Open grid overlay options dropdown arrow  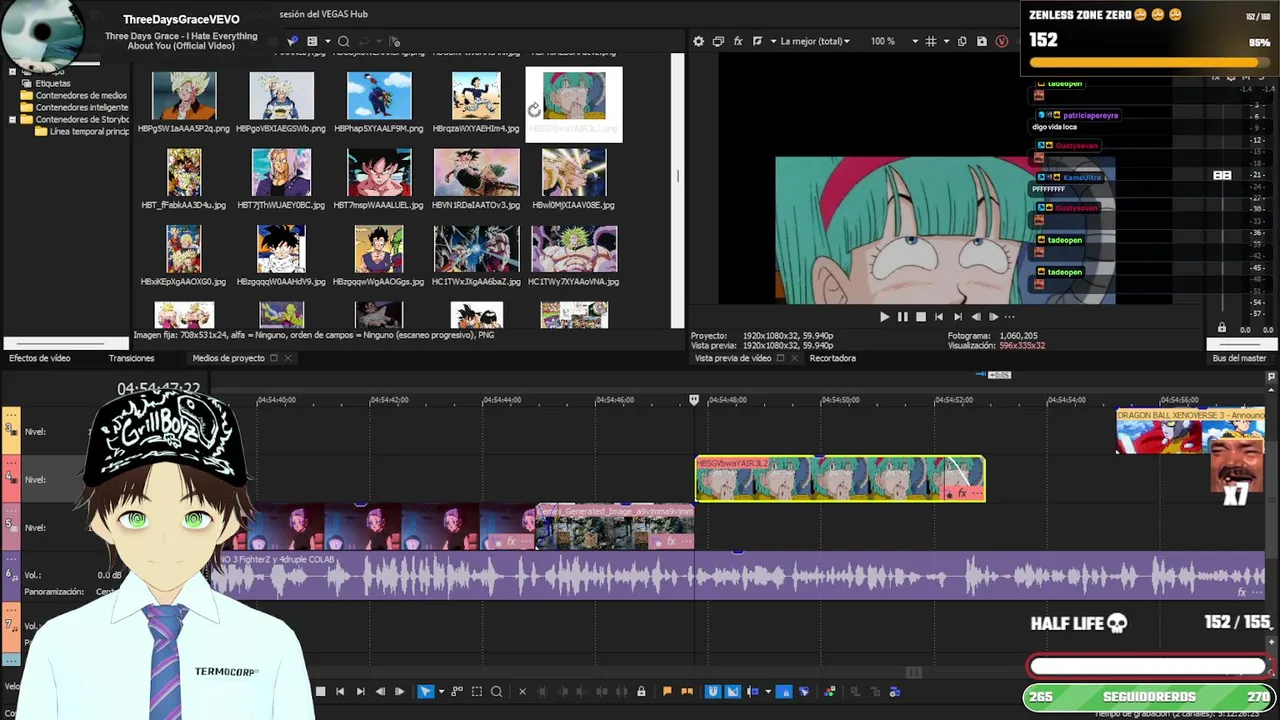(945, 41)
